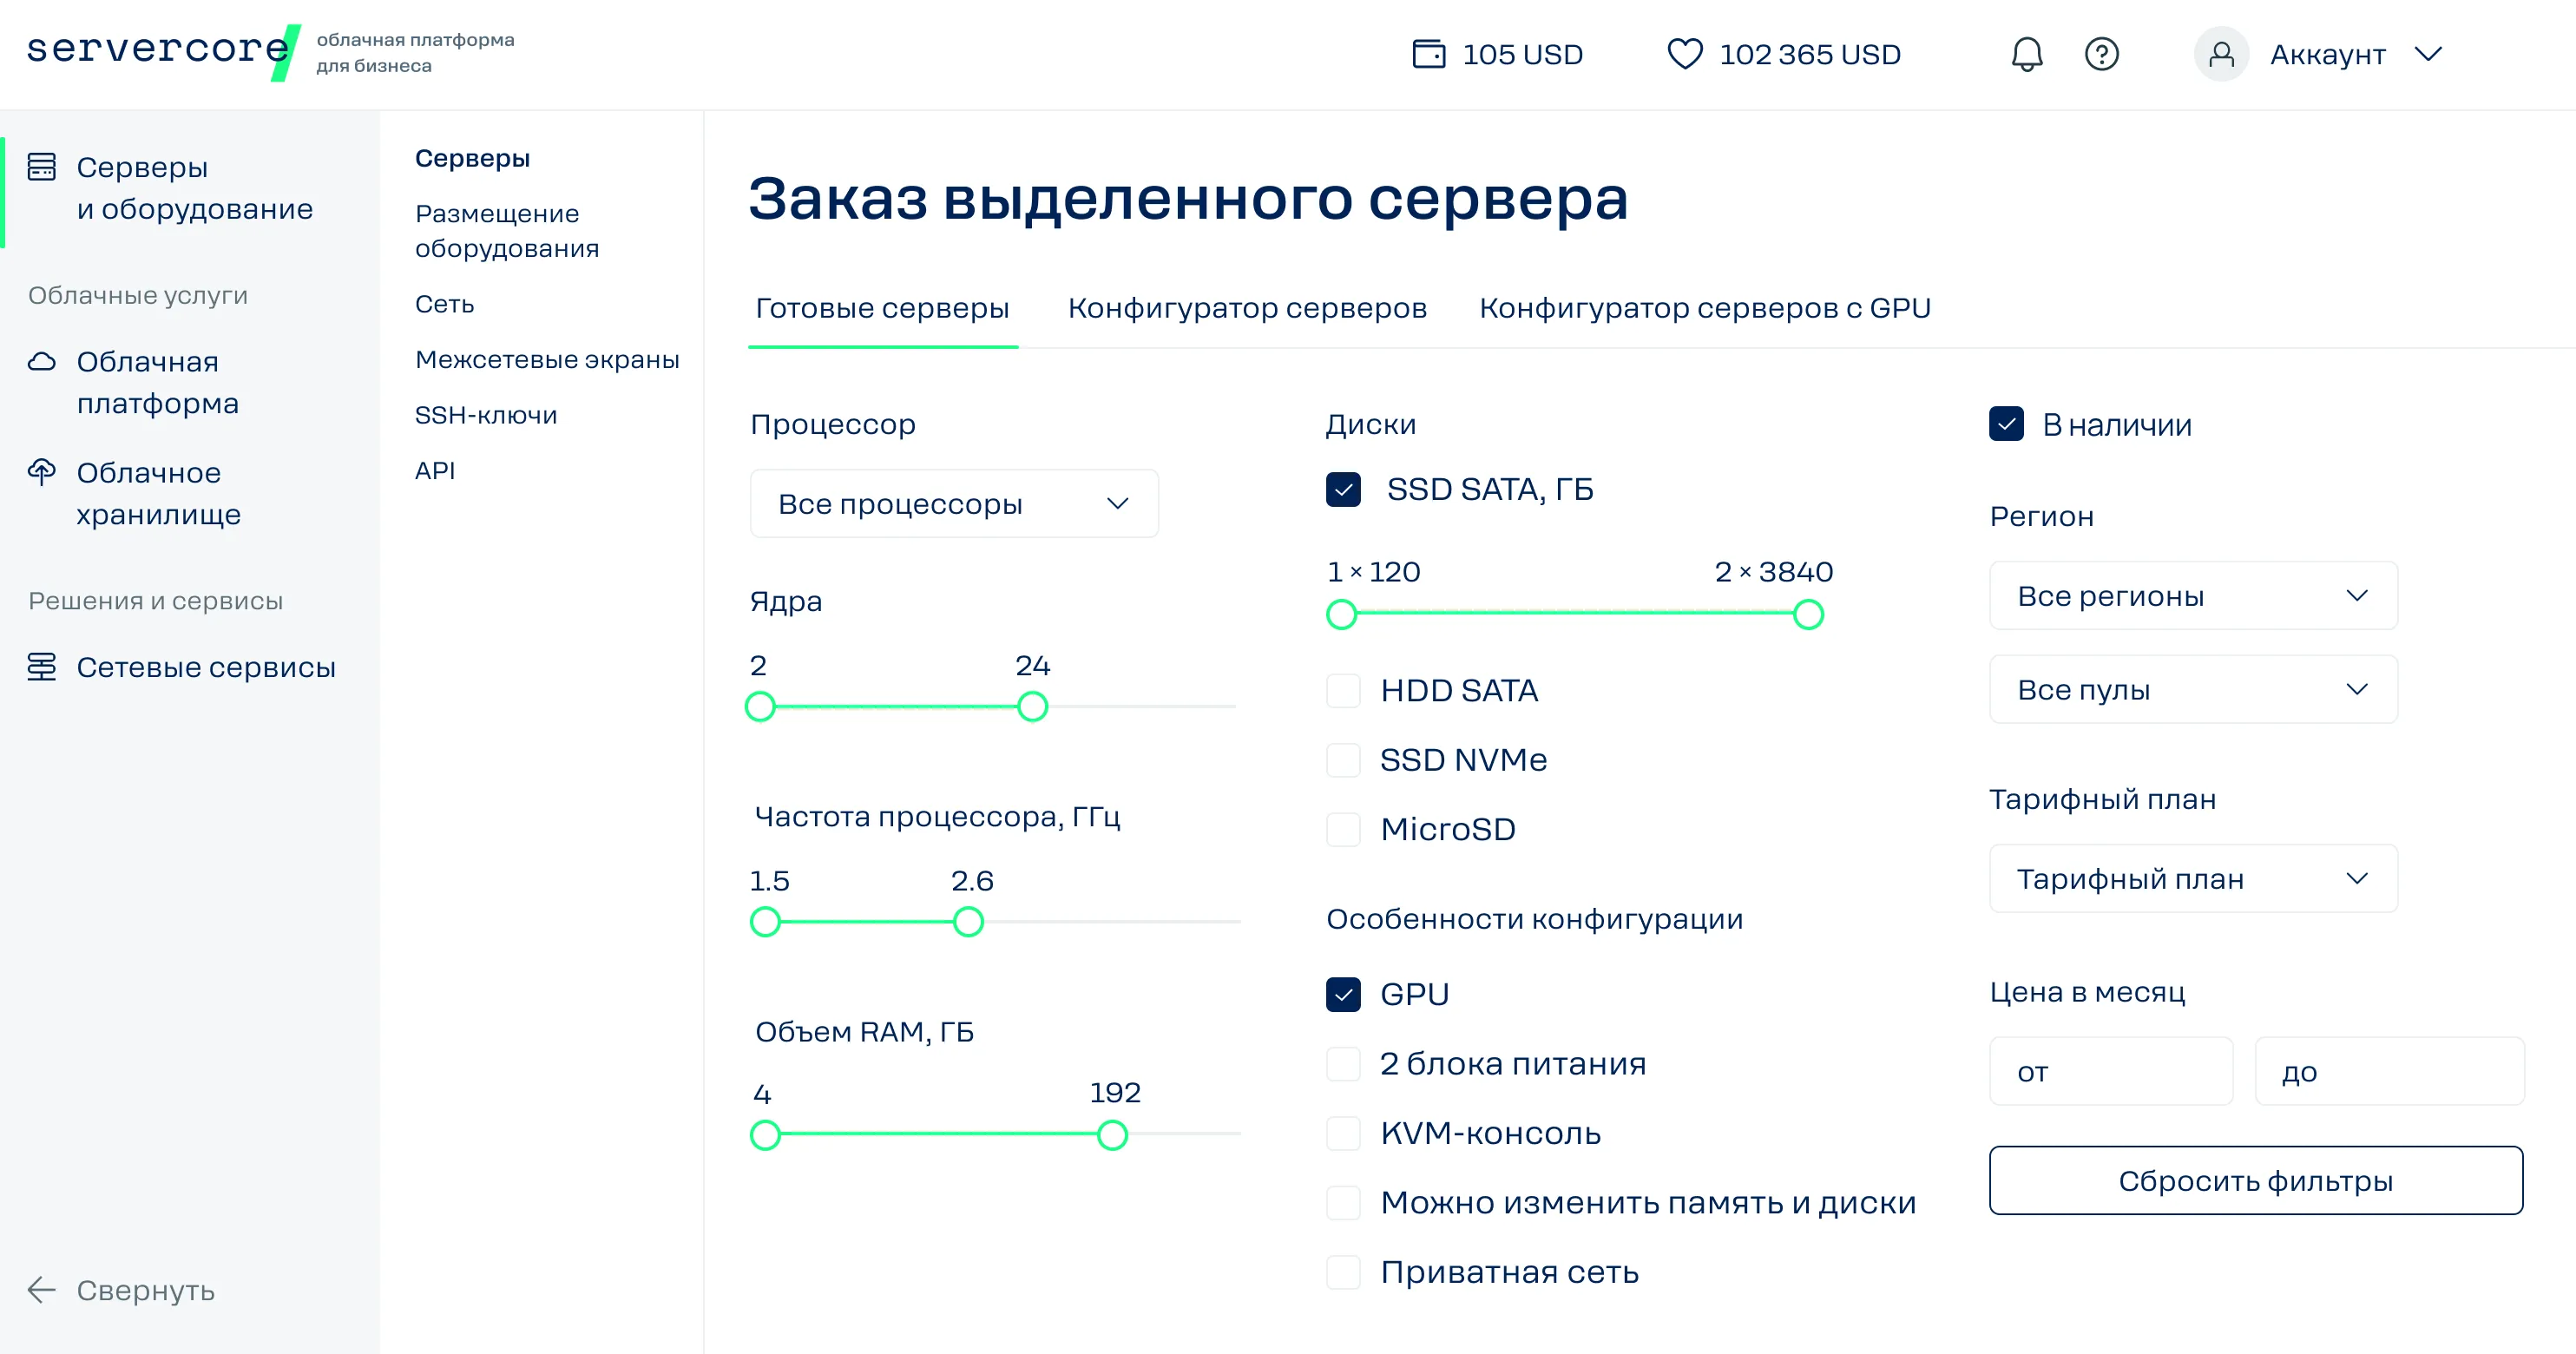Screen dimensions: 2576x1354
Task: Click the wallet balance icon
Action: click(1428, 54)
